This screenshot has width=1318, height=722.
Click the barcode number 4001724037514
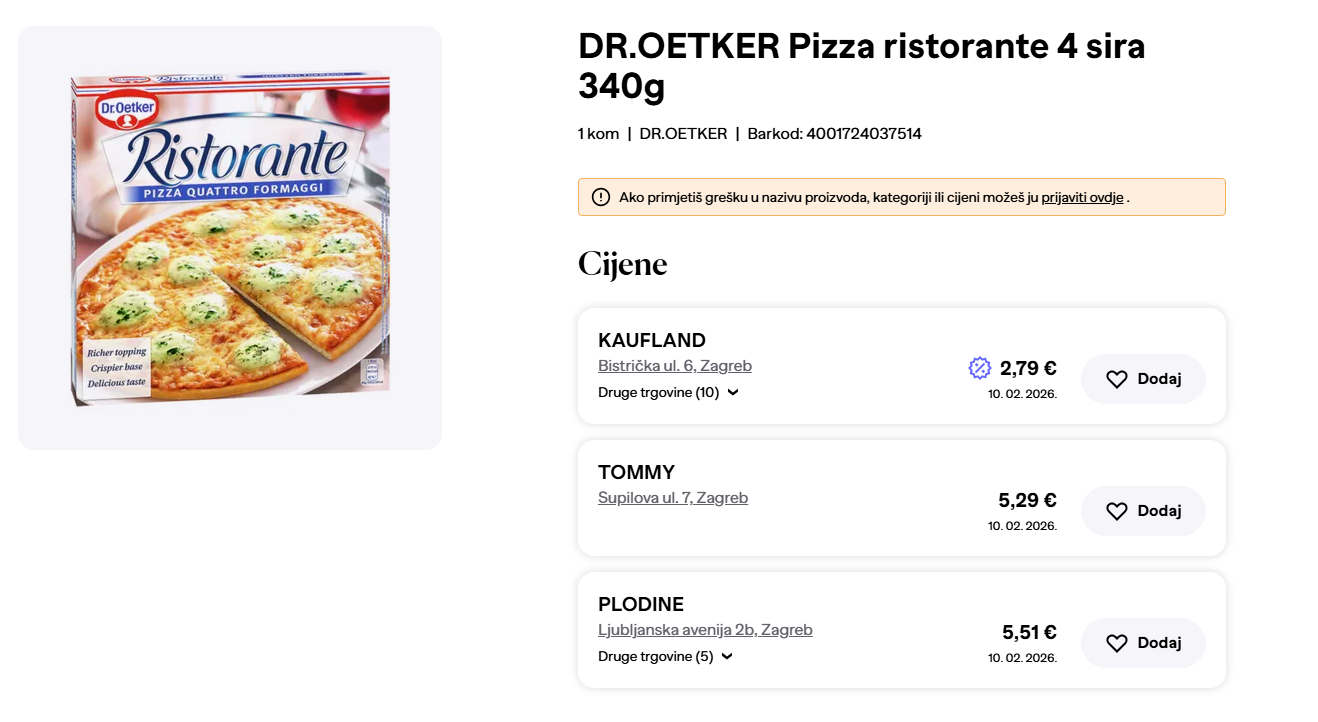coord(864,133)
